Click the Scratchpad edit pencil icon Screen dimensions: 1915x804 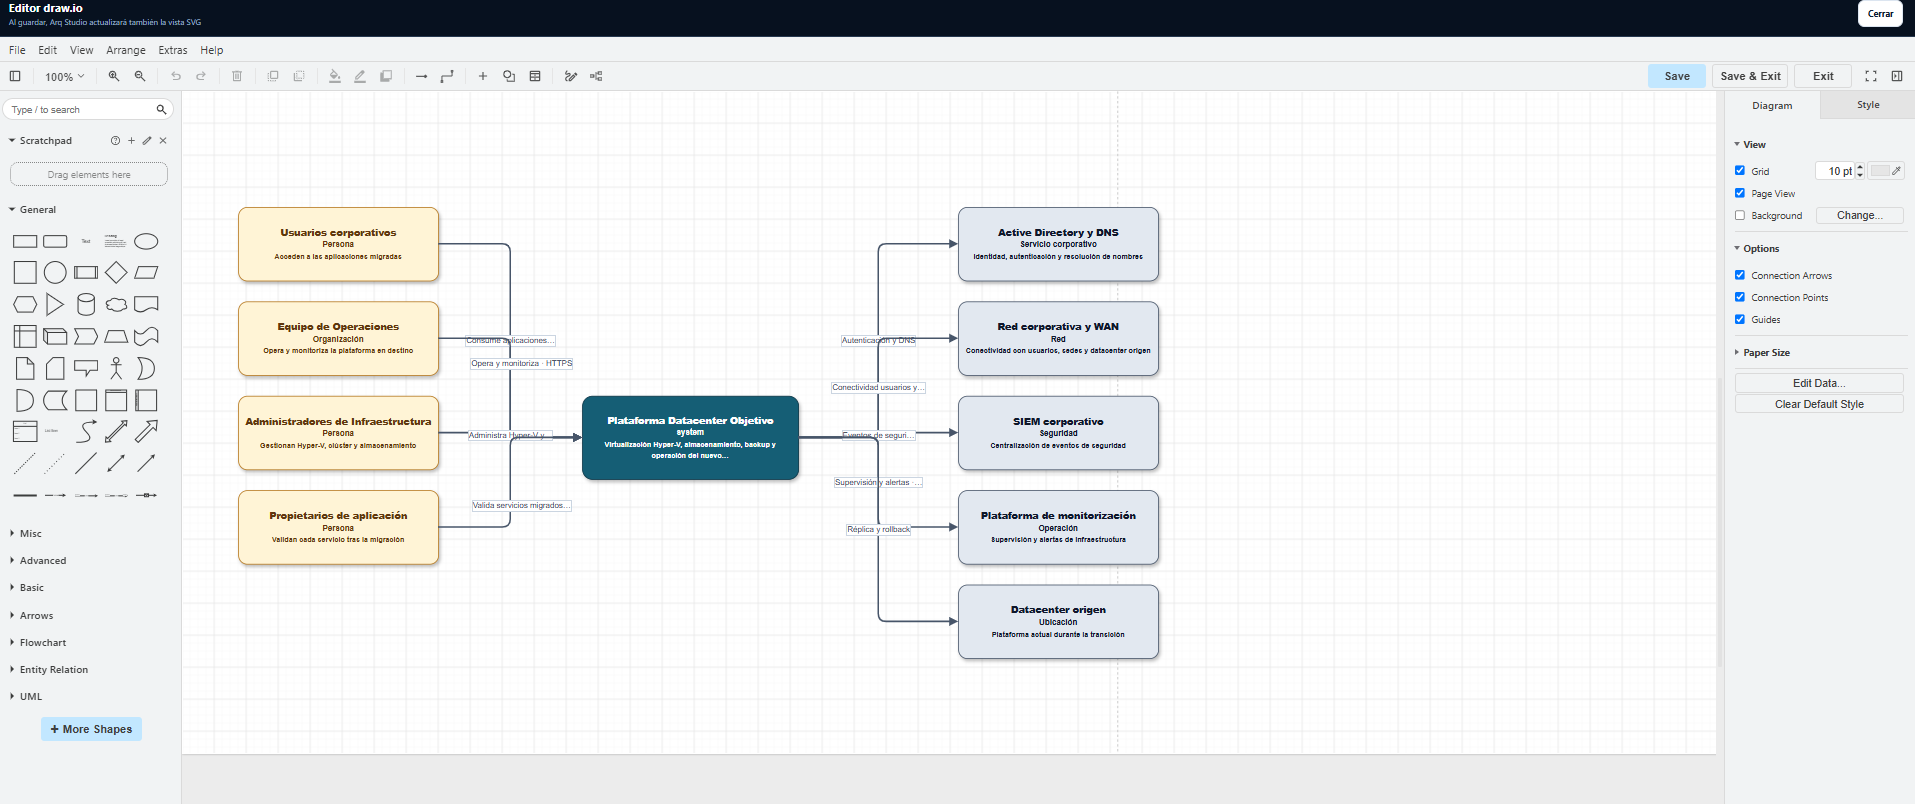[x=147, y=141]
